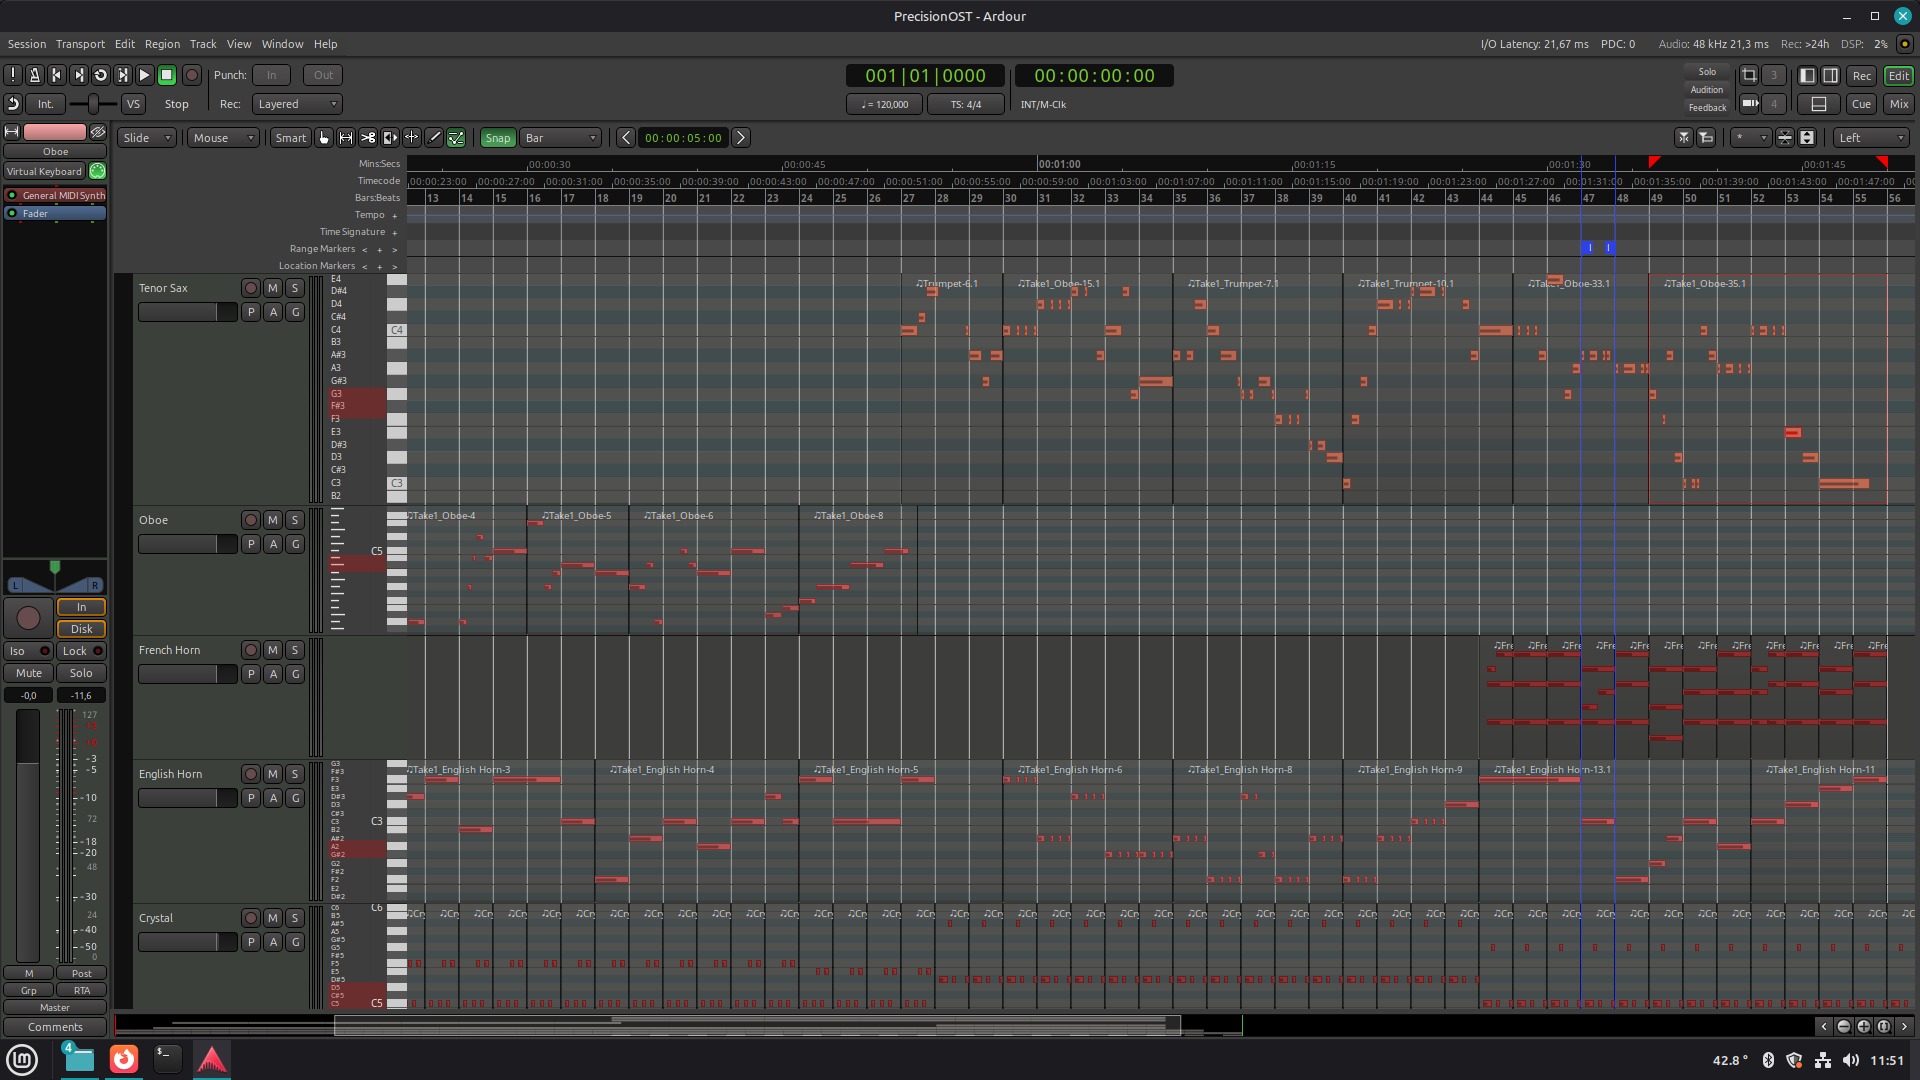Zoom out using the timeline minus icon

(1844, 1026)
